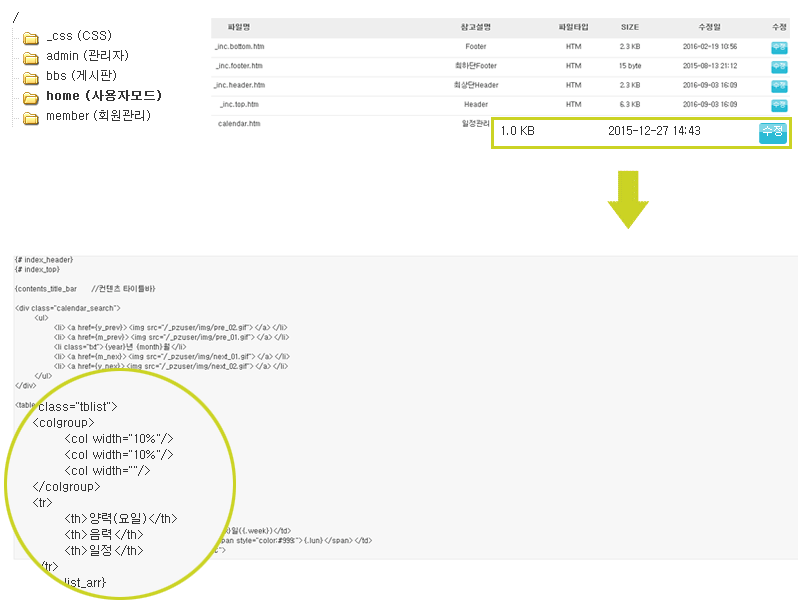Click the admin (관리자) folder icon
Image resolution: width=800 pixels, height=608 pixels.
(30, 57)
